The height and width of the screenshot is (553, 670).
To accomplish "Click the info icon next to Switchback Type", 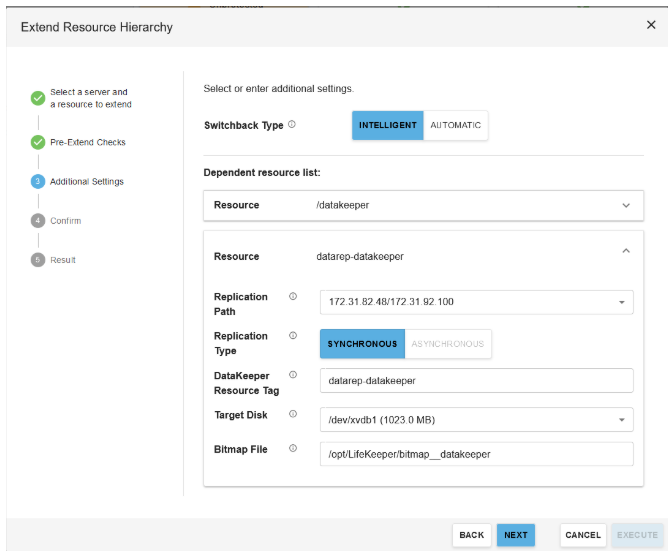I will [292, 125].
